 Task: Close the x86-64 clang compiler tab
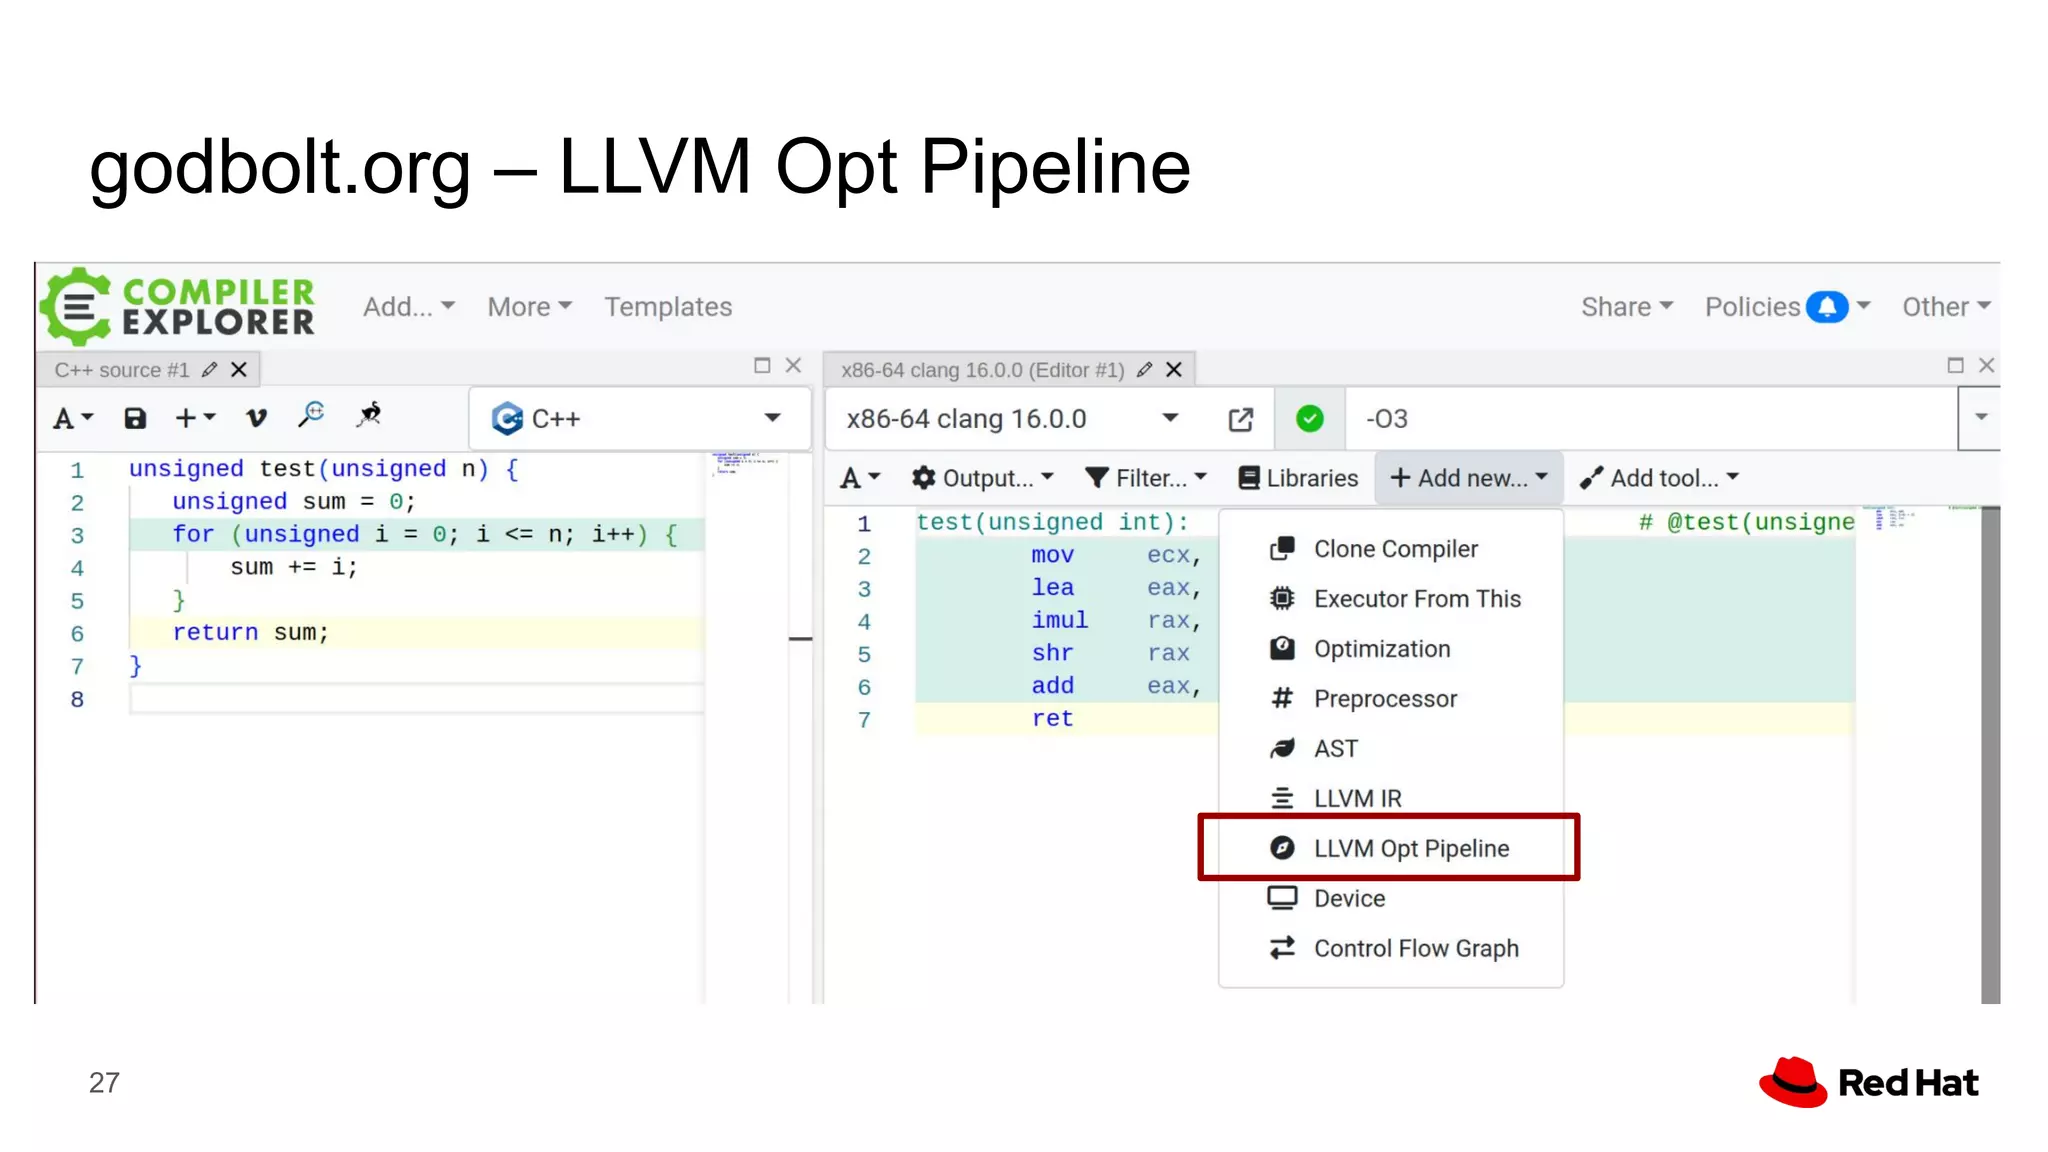point(1174,370)
